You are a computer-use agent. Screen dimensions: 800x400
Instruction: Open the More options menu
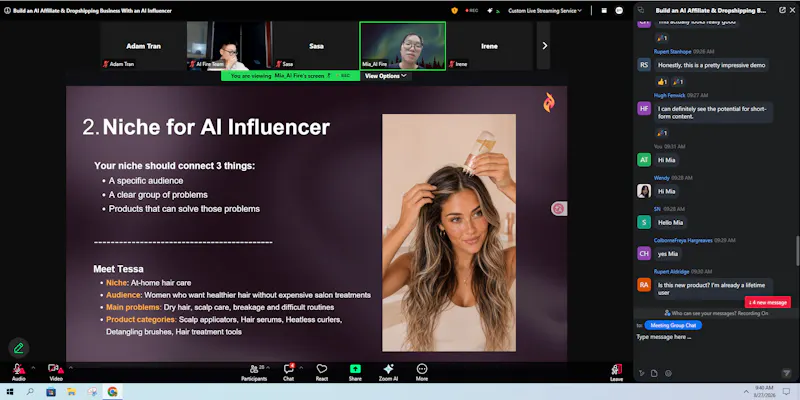point(421,372)
